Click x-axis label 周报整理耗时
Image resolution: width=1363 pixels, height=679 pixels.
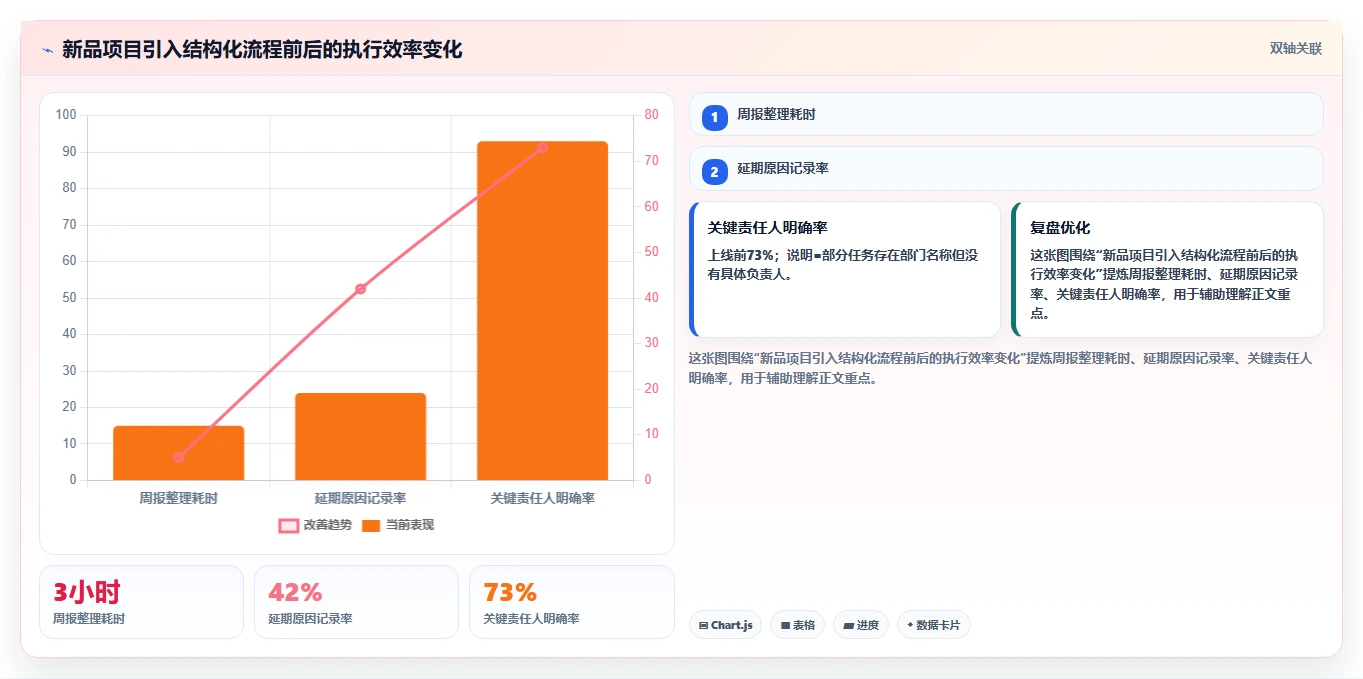tap(179, 497)
